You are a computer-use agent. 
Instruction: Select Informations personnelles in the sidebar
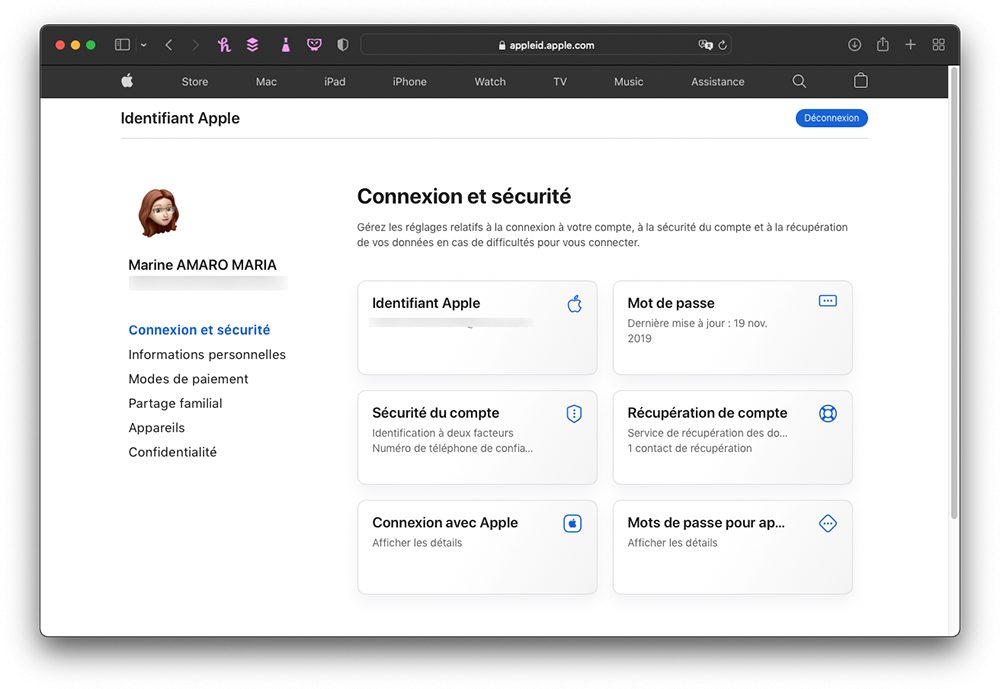tap(207, 354)
